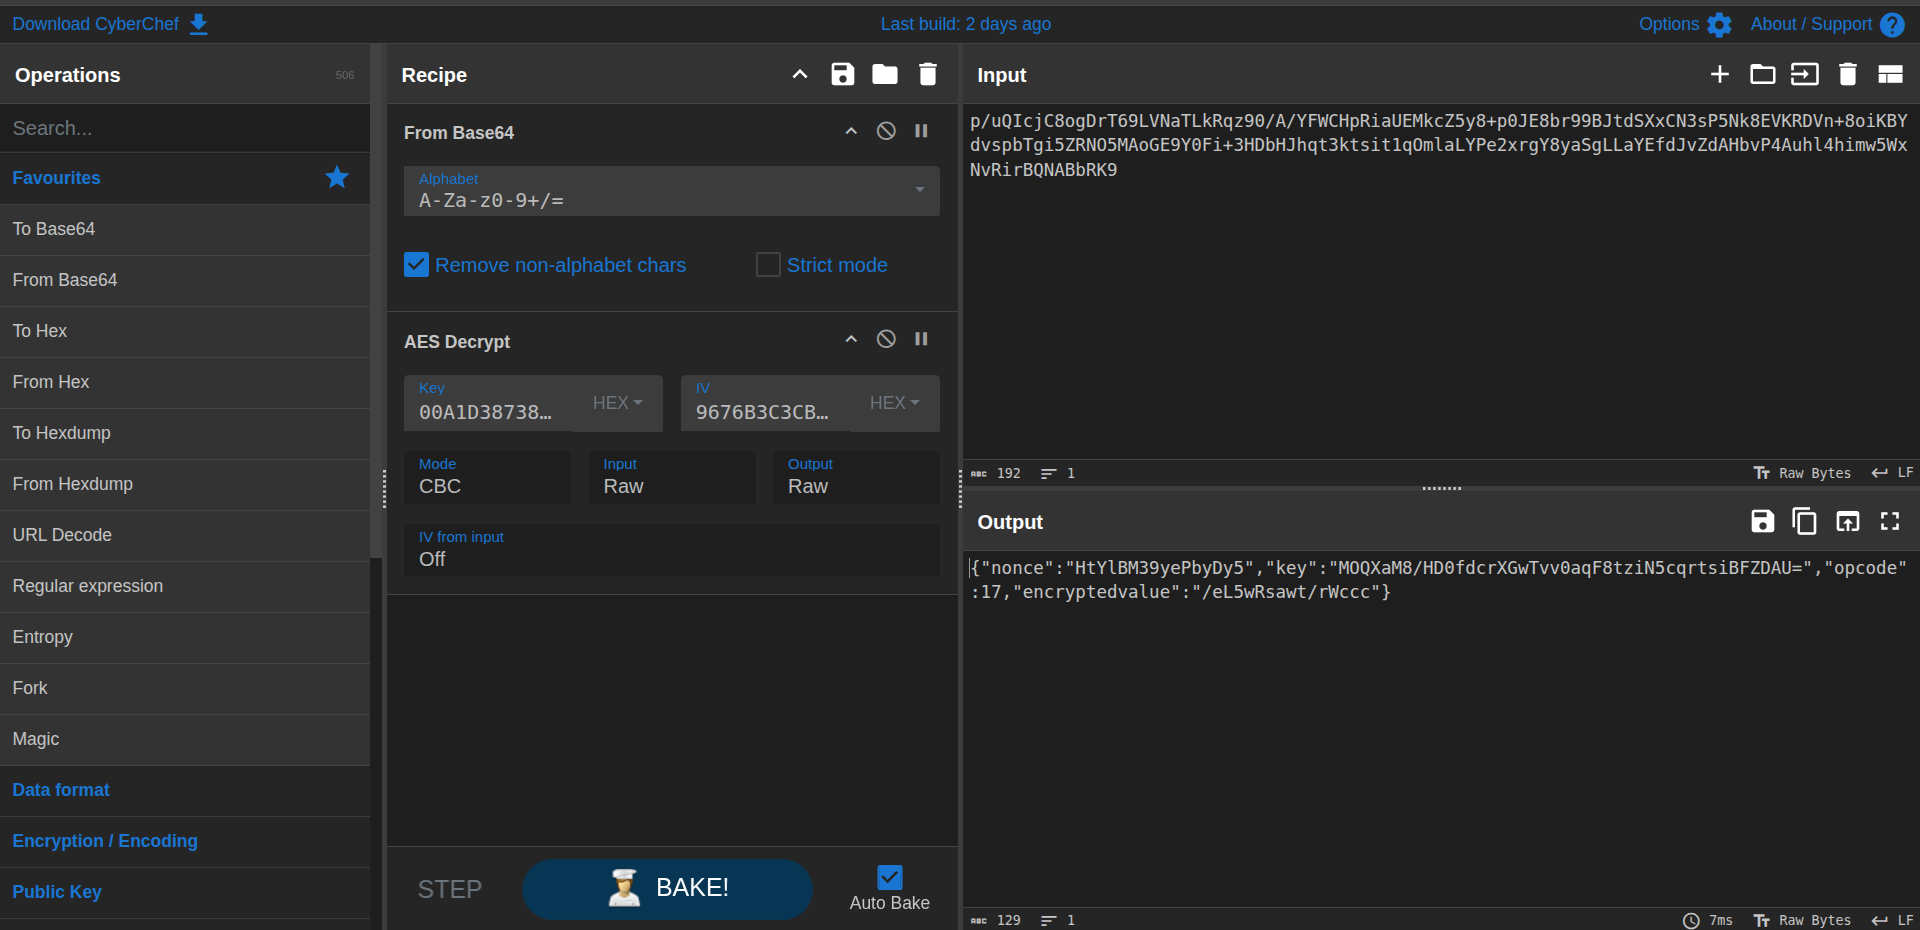Toggle Remove non-alphabet chars checkbox
Image resolution: width=1920 pixels, height=930 pixels.
(x=416, y=265)
